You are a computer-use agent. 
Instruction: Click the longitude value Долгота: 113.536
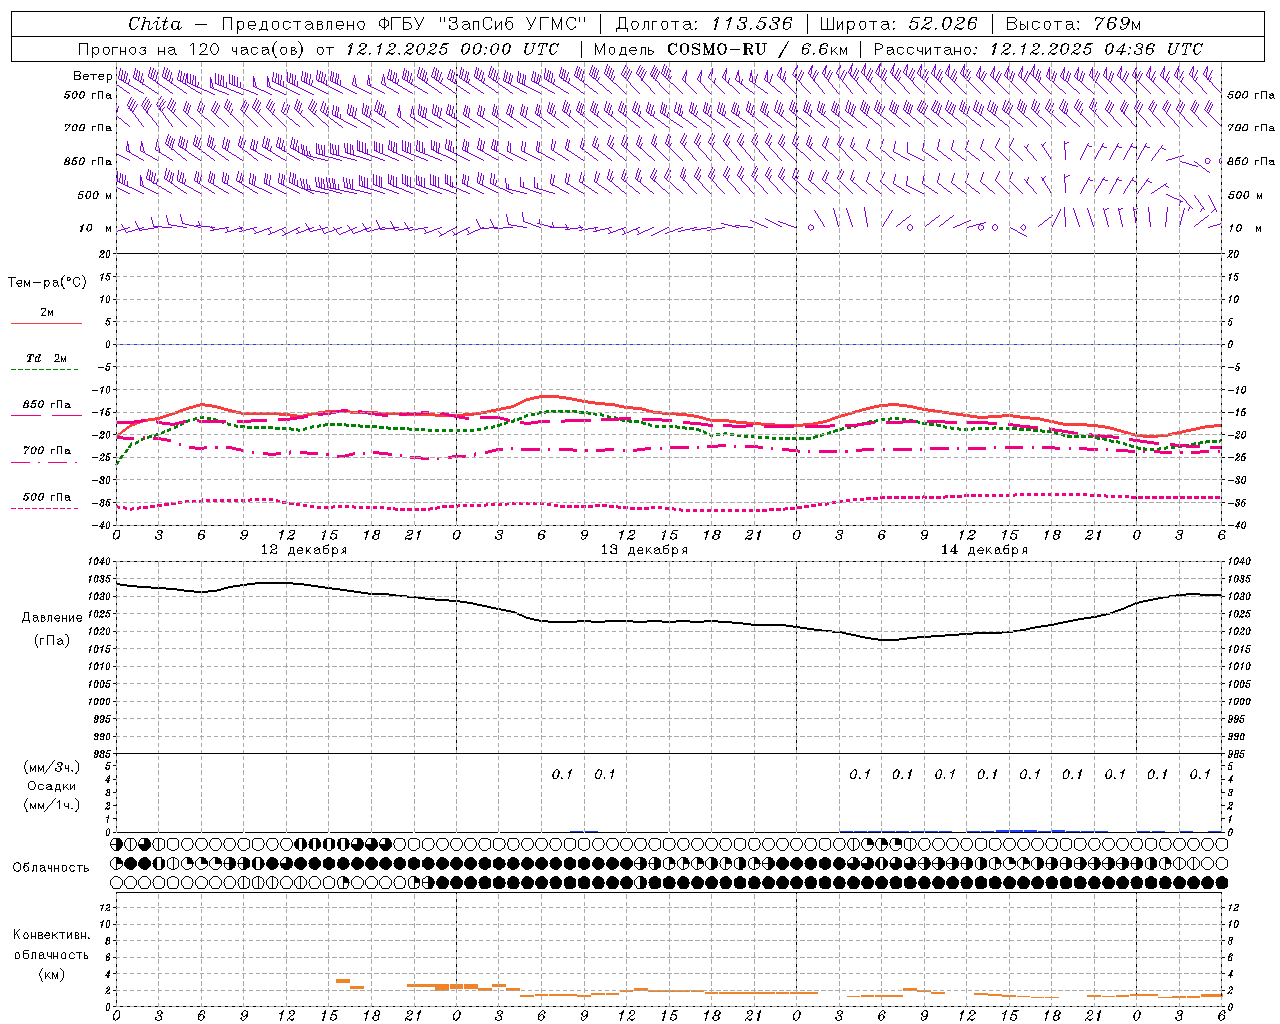coord(704,24)
